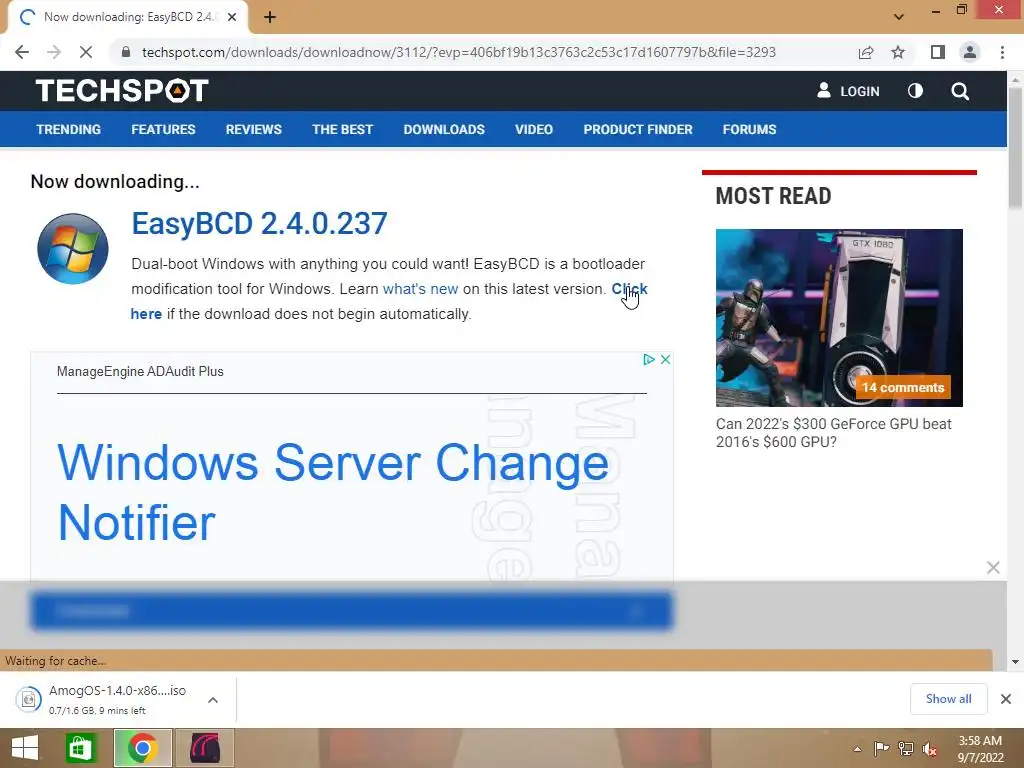Click the page vertical scrollbar thumb
The image size is (1024, 768).
(1015, 147)
